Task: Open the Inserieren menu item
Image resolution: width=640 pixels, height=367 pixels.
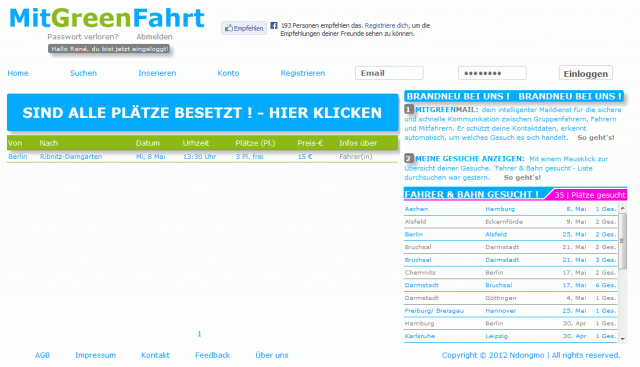Action: click(x=157, y=73)
